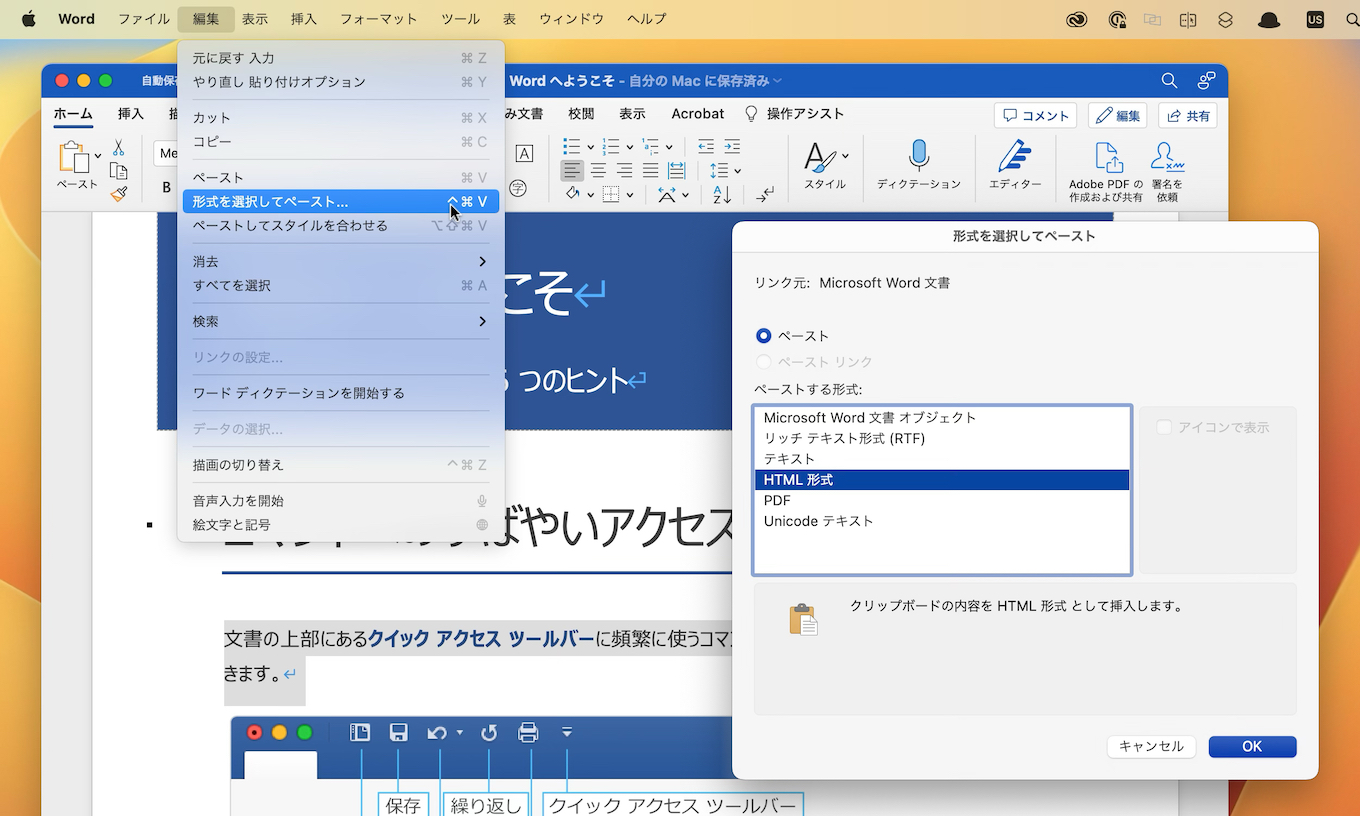The width and height of the screenshot is (1360, 816).
Task: Click the search magnifier in the Word title bar
Action: tap(1169, 81)
